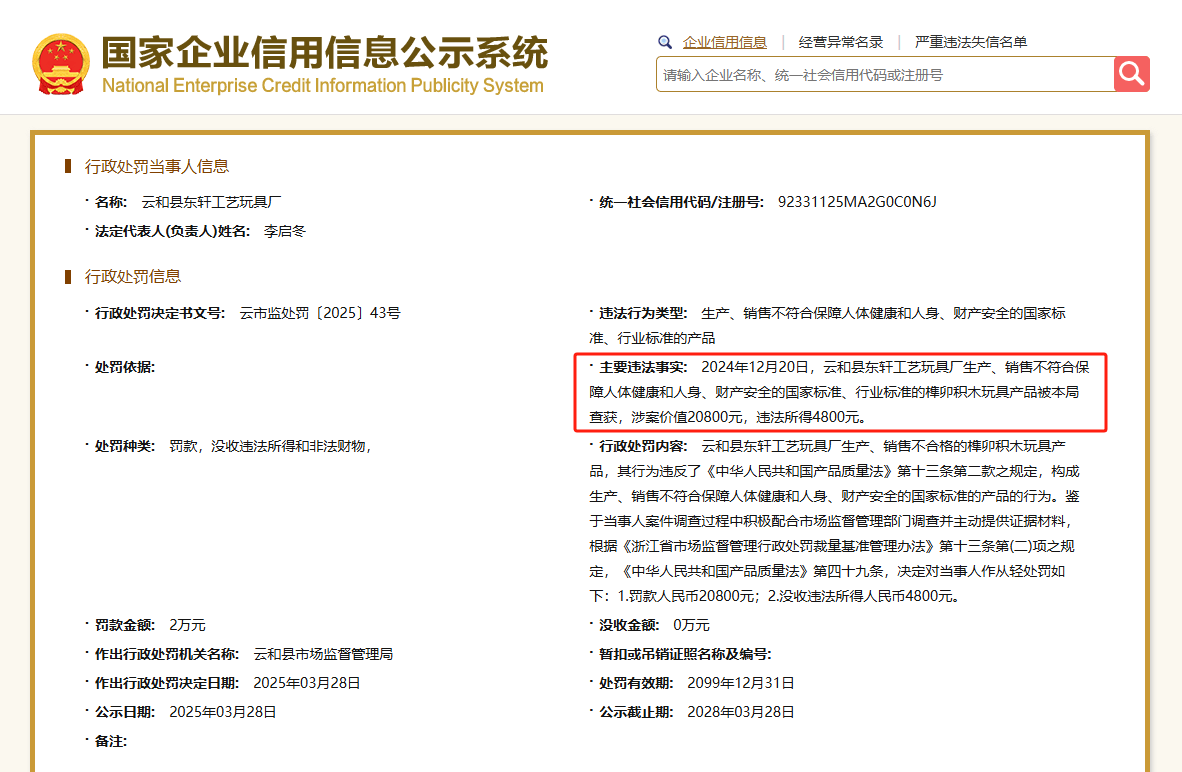Click the 法定代表人(负责人)姓名 label

click(172, 231)
